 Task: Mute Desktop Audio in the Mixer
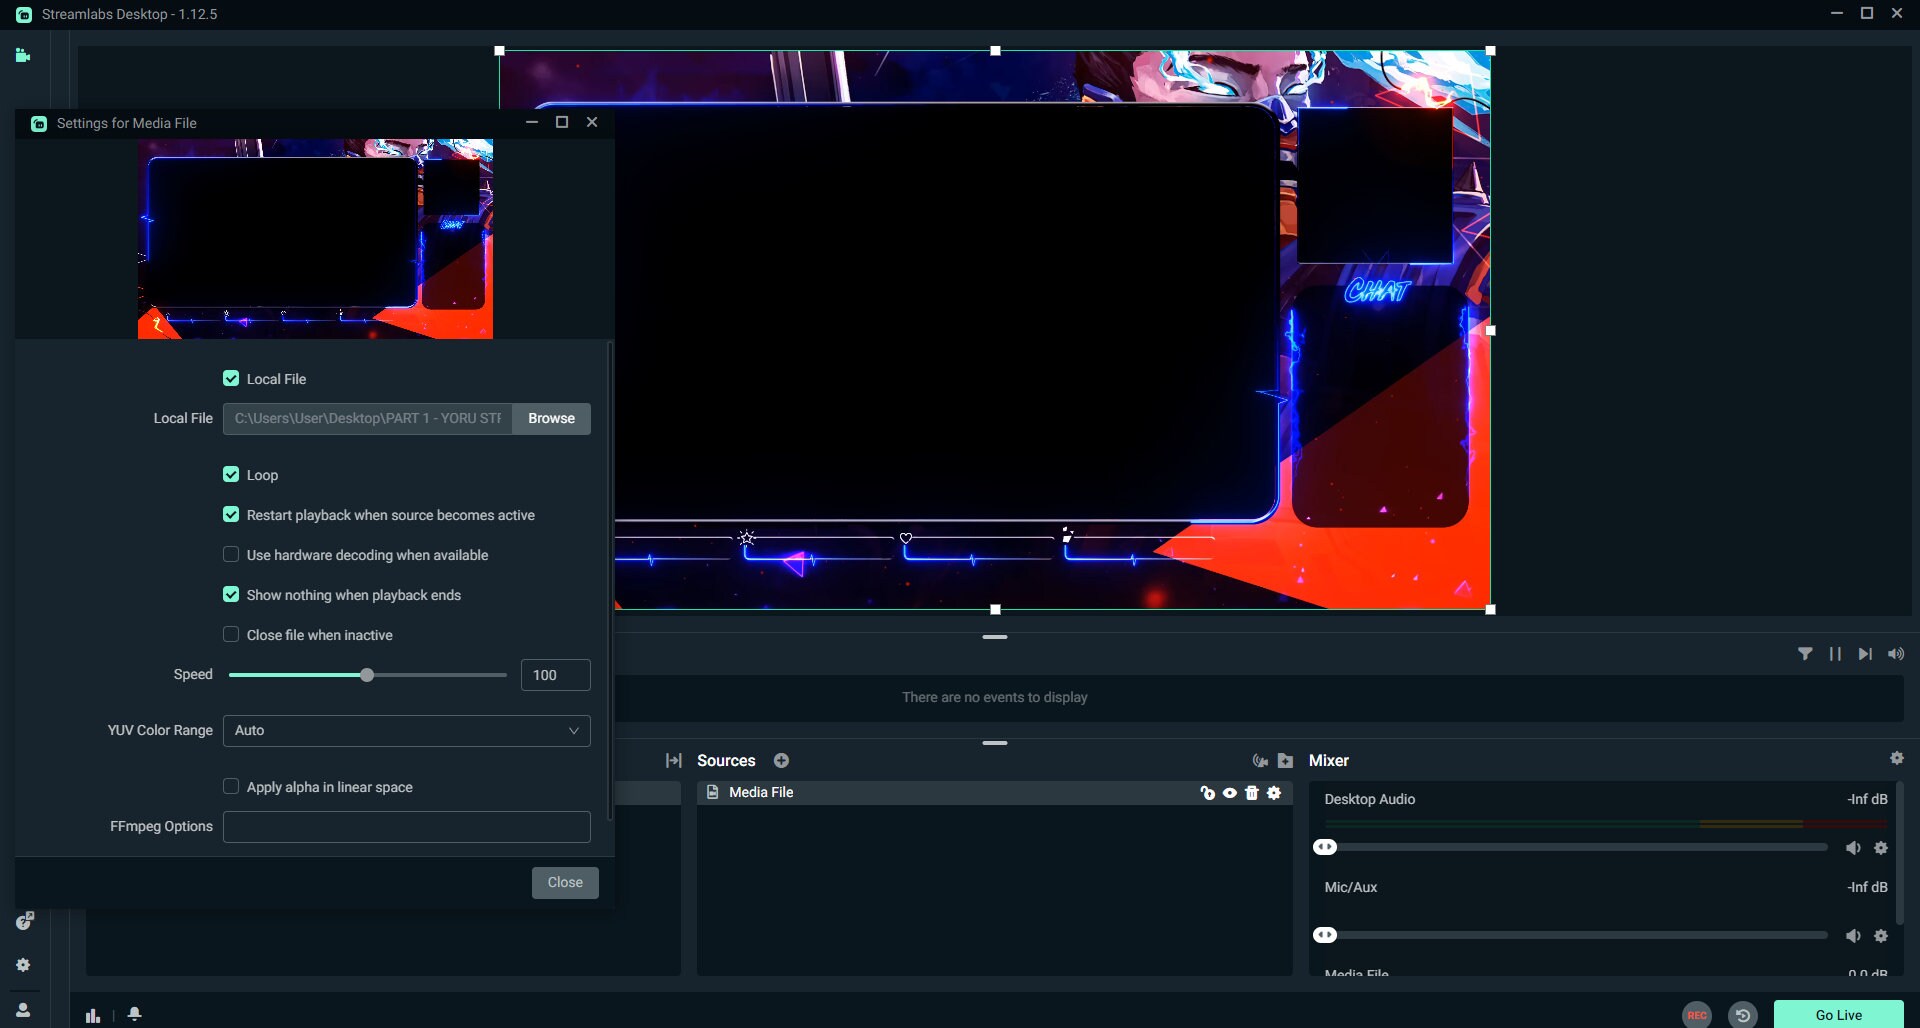(x=1853, y=847)
